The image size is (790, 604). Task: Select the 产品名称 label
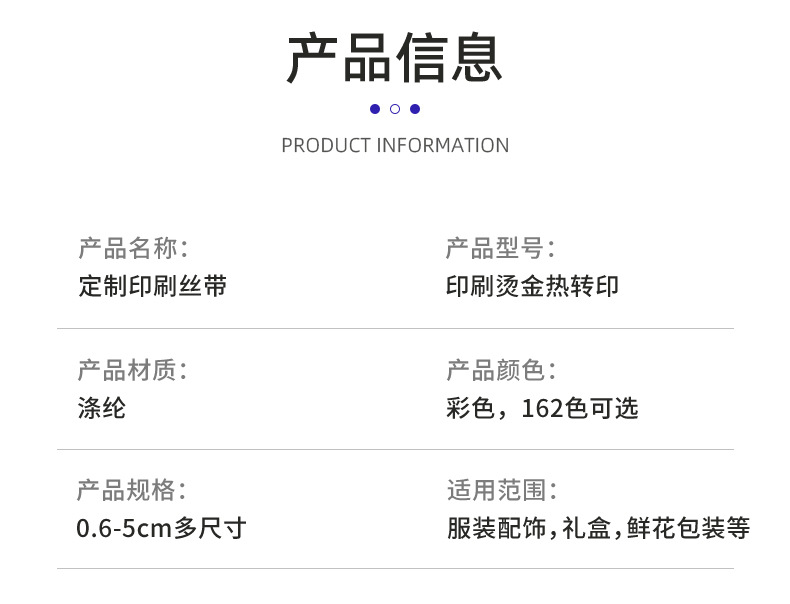point(133,248)
